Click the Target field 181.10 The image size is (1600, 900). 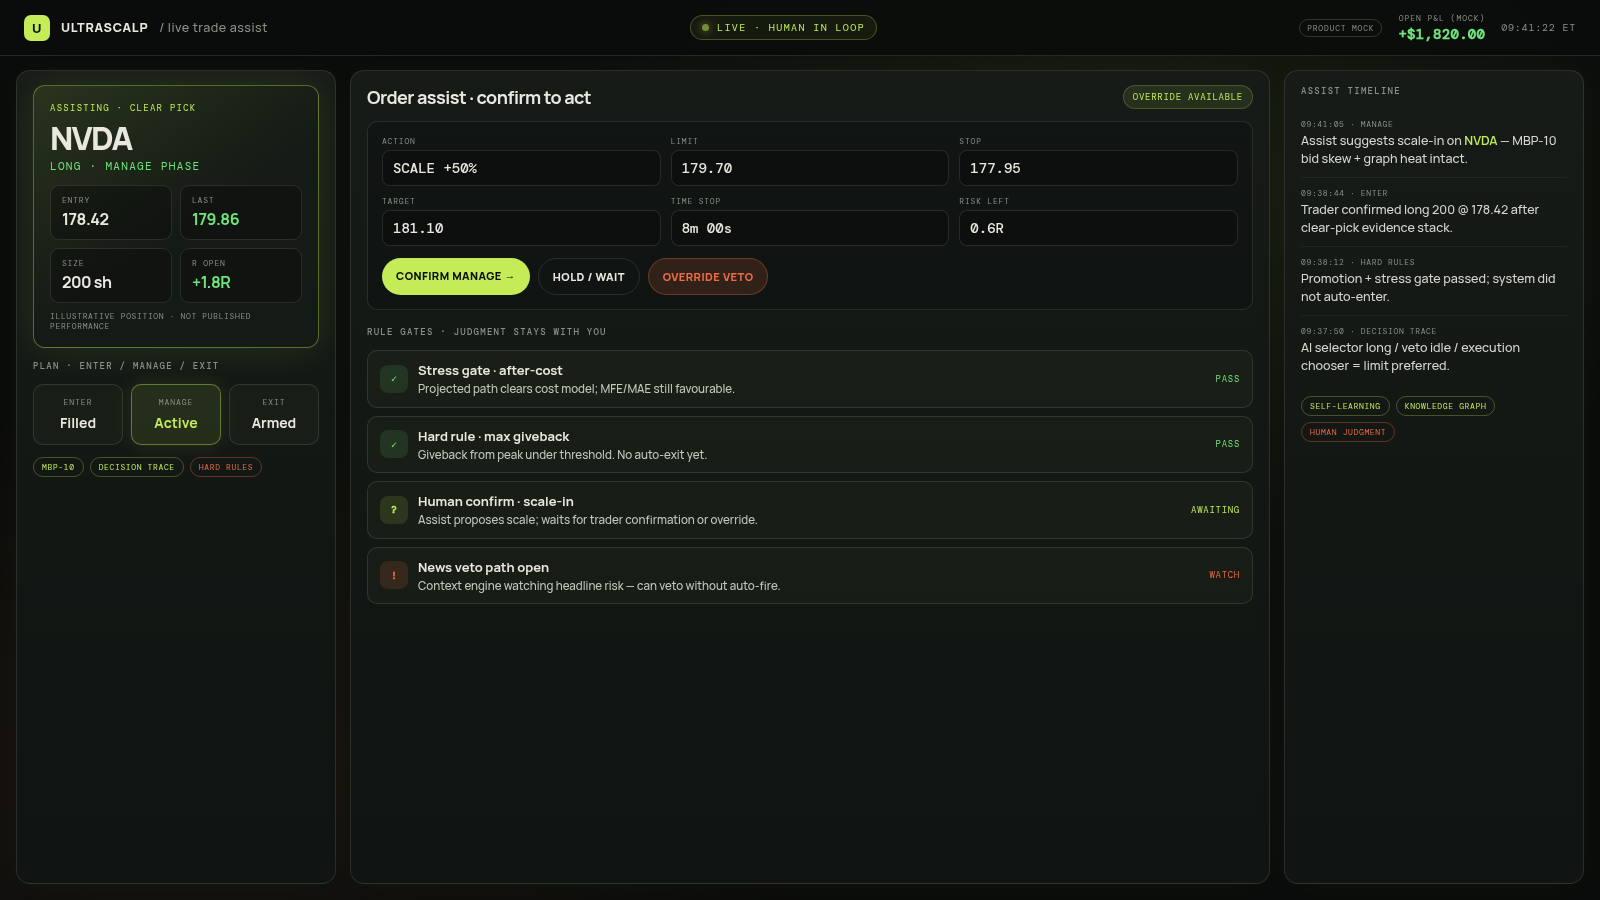(x=521, y=228)
